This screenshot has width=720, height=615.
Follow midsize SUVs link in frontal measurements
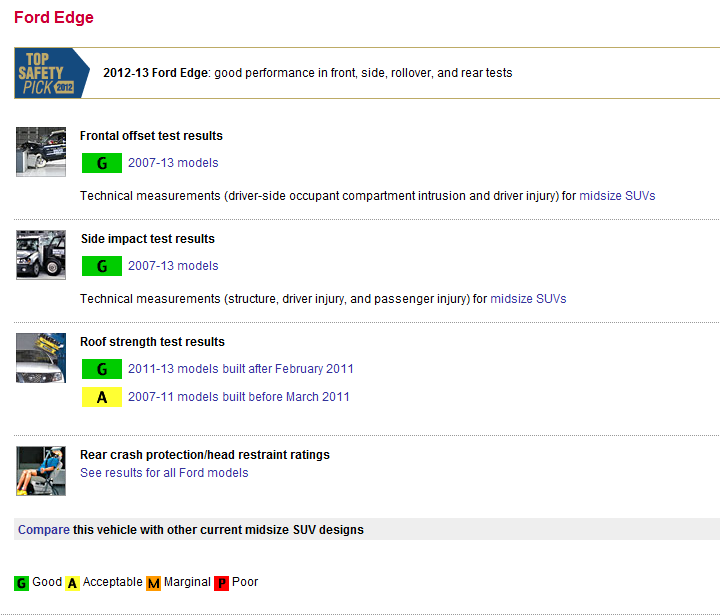[x=617, y=196]
